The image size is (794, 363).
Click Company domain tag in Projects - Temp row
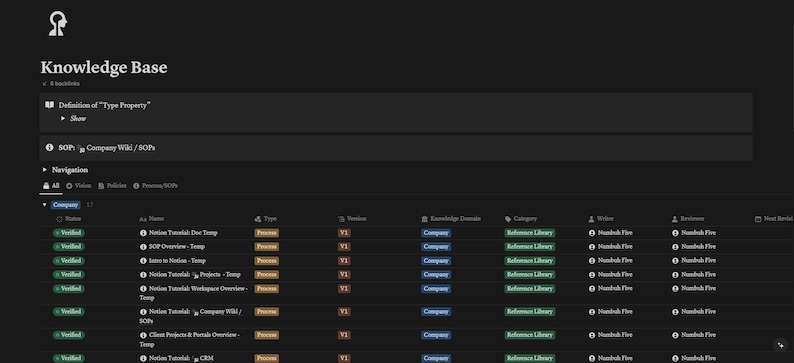[x=436, y=274]
